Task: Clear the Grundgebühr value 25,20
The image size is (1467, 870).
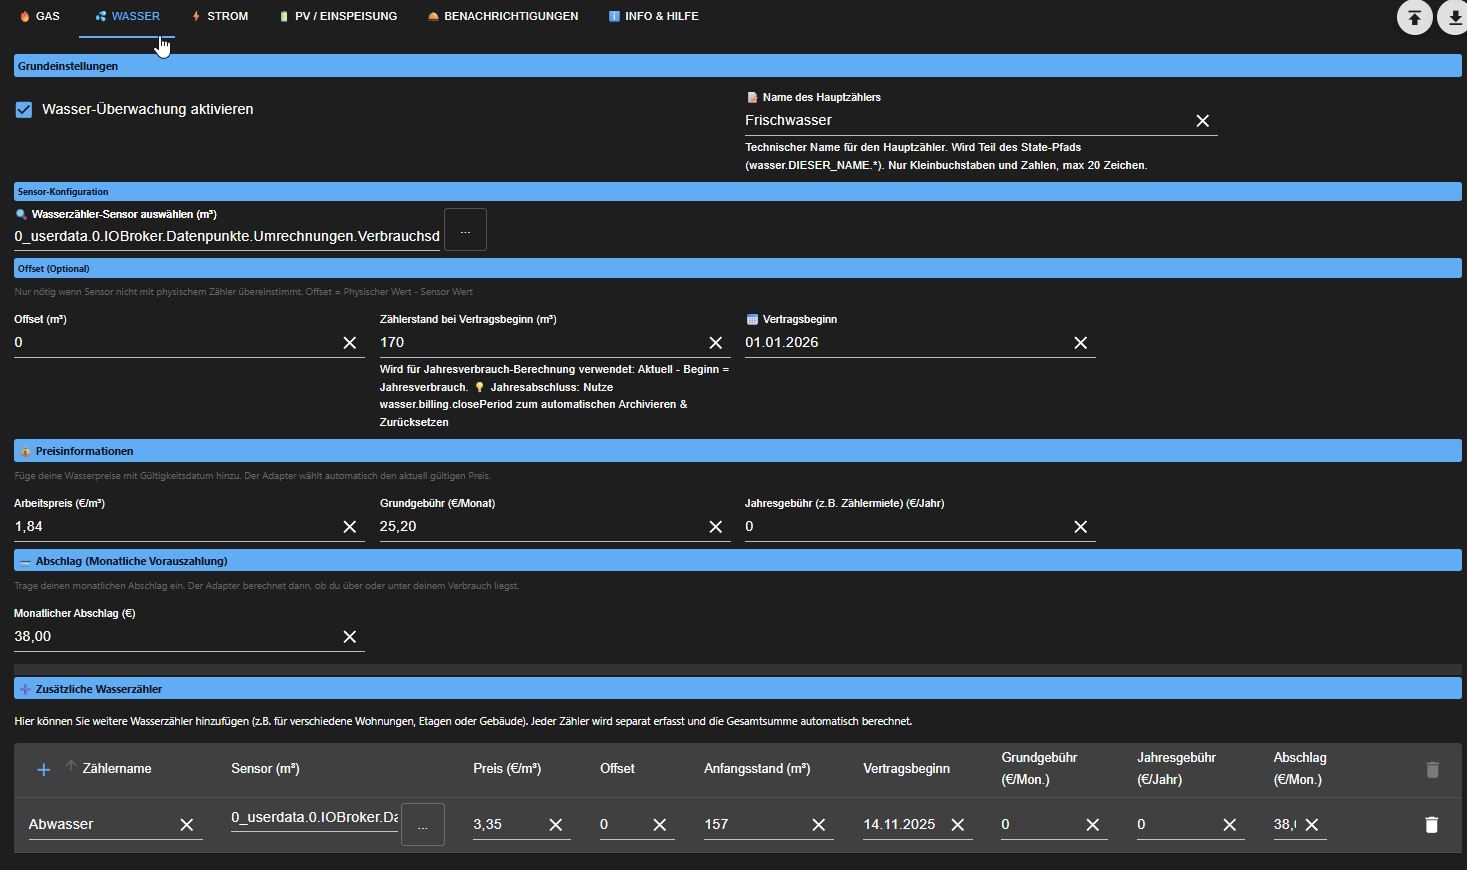Action: click(x=716, y=527)
